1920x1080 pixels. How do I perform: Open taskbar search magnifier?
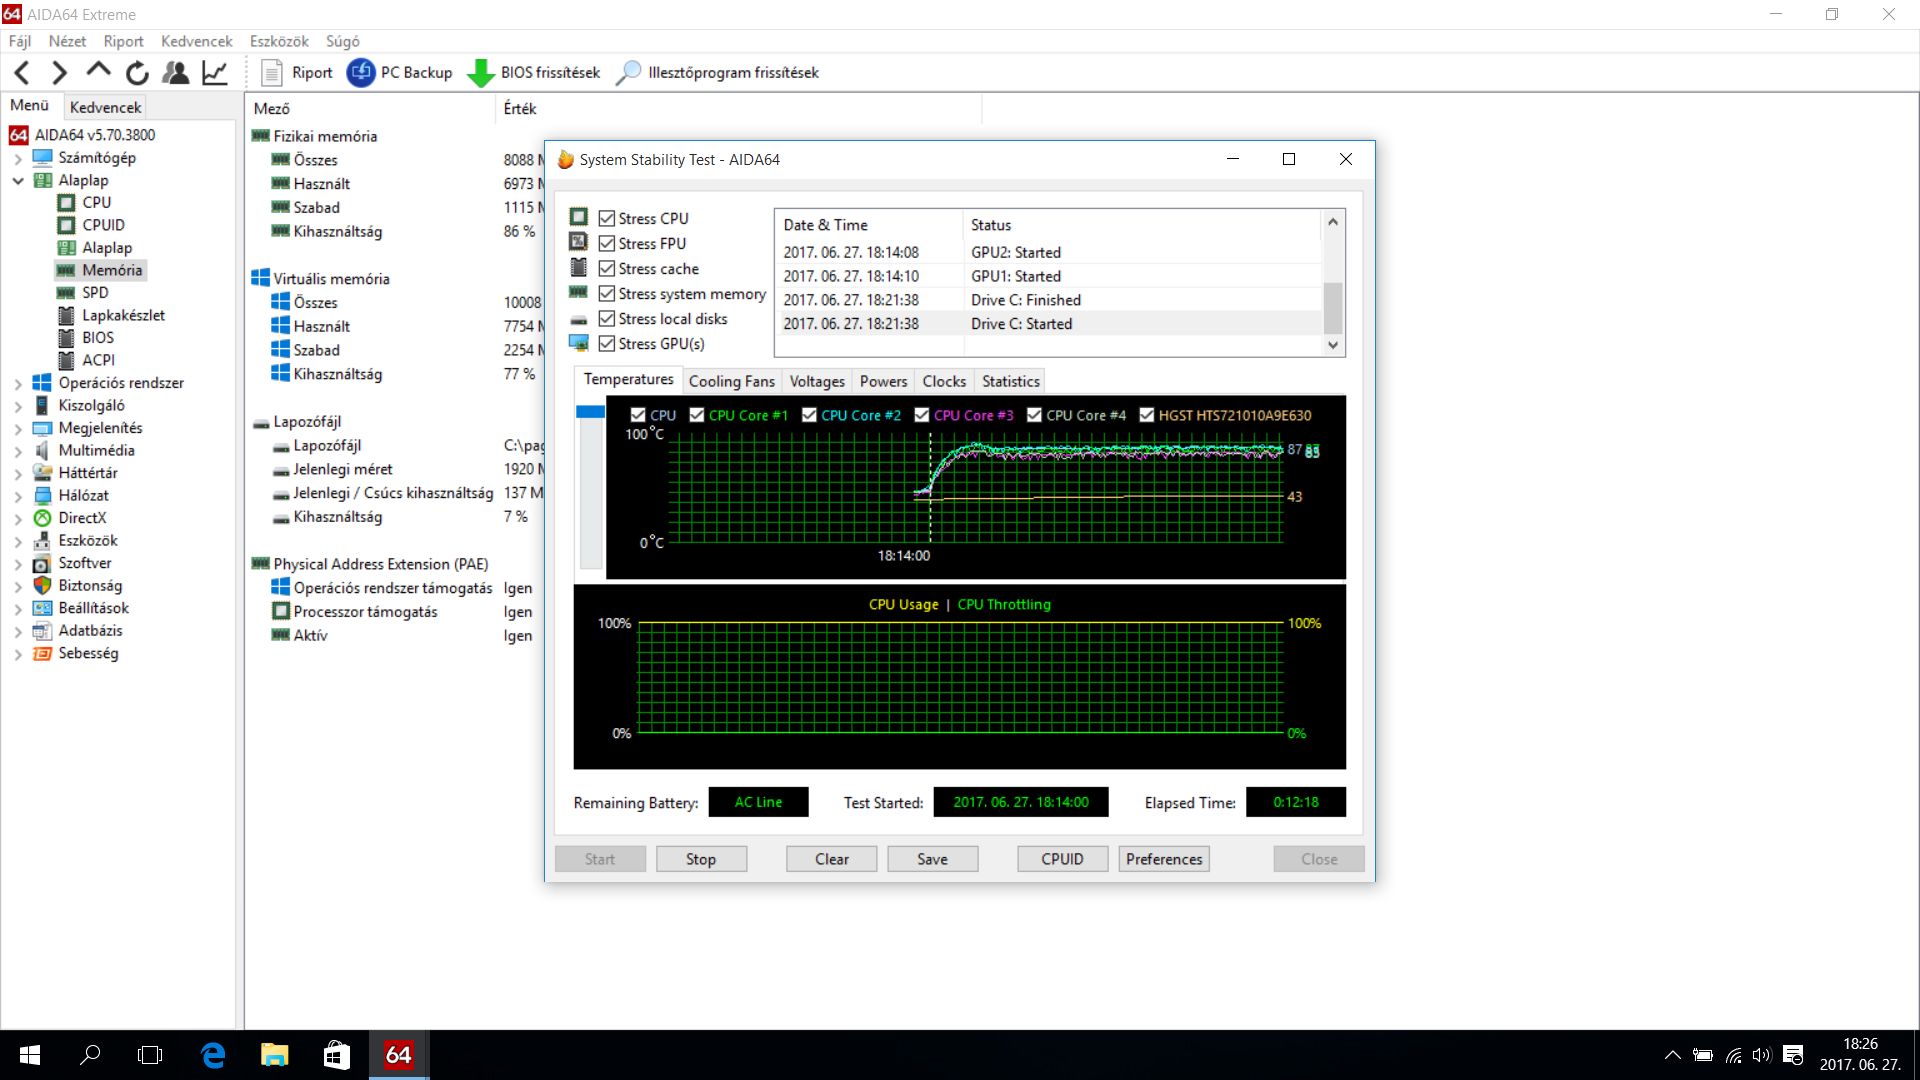[x=90, y=1055]
